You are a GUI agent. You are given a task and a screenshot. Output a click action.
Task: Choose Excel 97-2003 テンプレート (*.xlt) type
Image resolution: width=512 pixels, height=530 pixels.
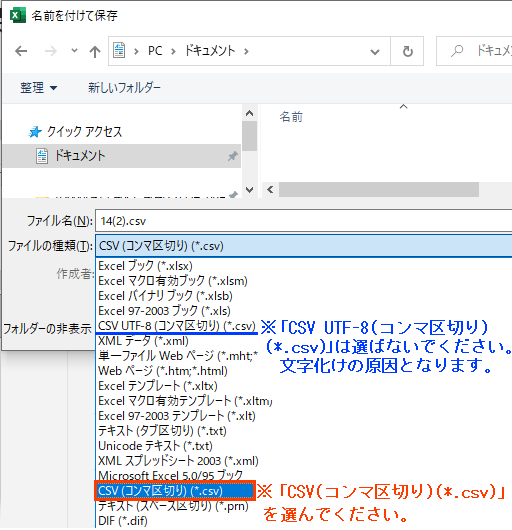pos(177,416)
